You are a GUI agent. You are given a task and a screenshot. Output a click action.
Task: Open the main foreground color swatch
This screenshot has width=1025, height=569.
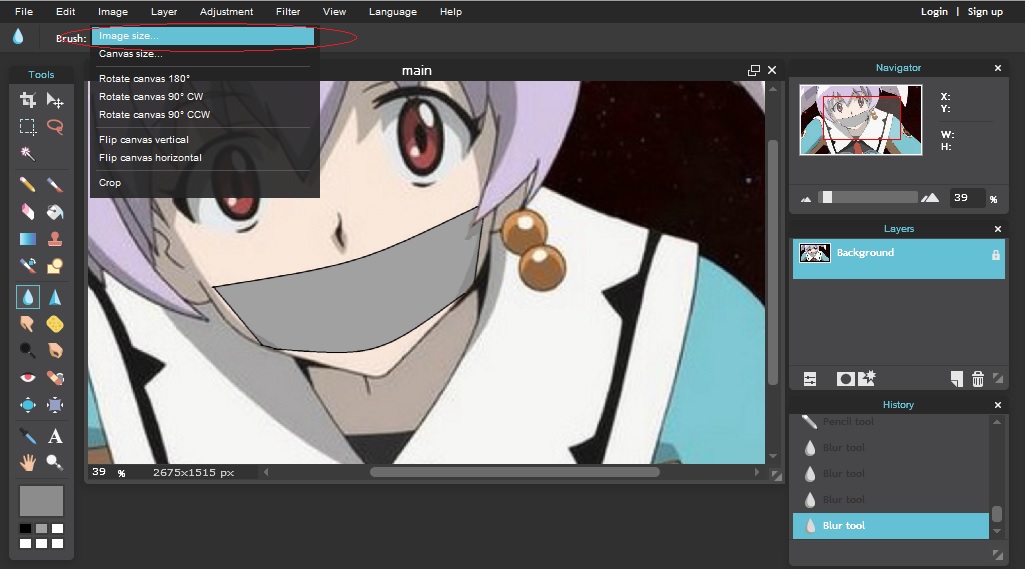tap(41, 501)
